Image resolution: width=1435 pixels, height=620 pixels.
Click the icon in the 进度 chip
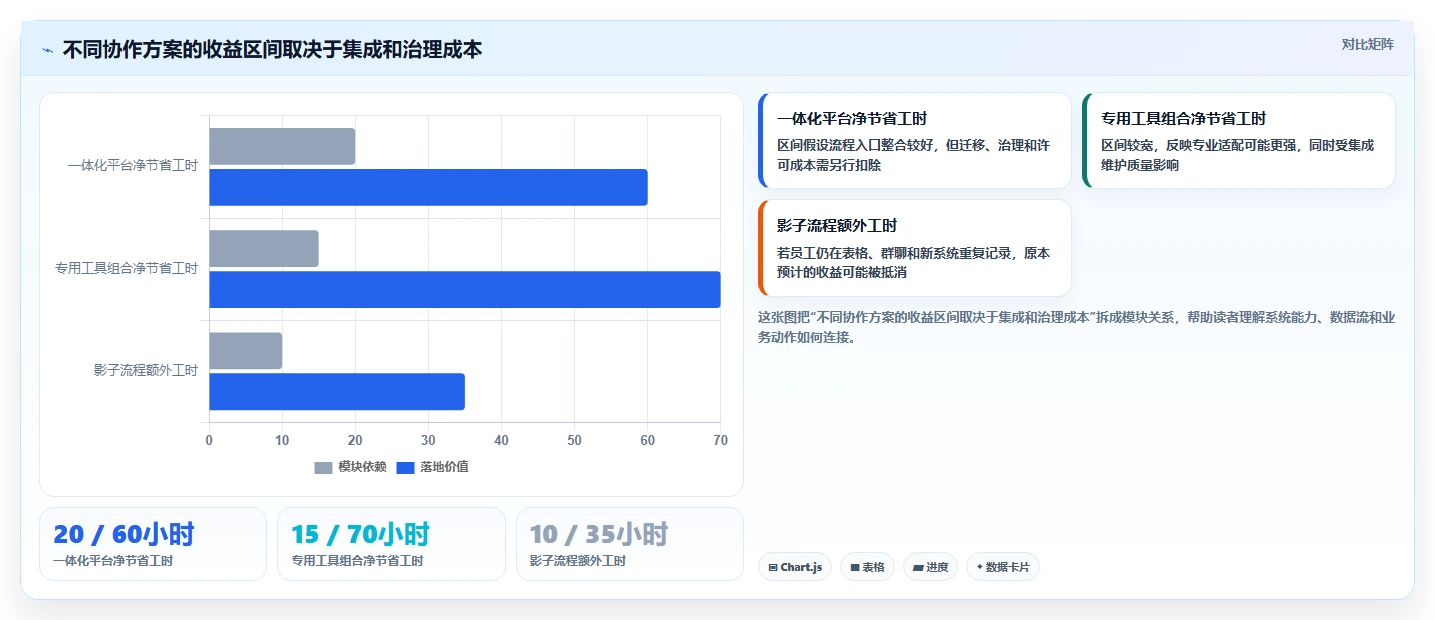(918, 568)
